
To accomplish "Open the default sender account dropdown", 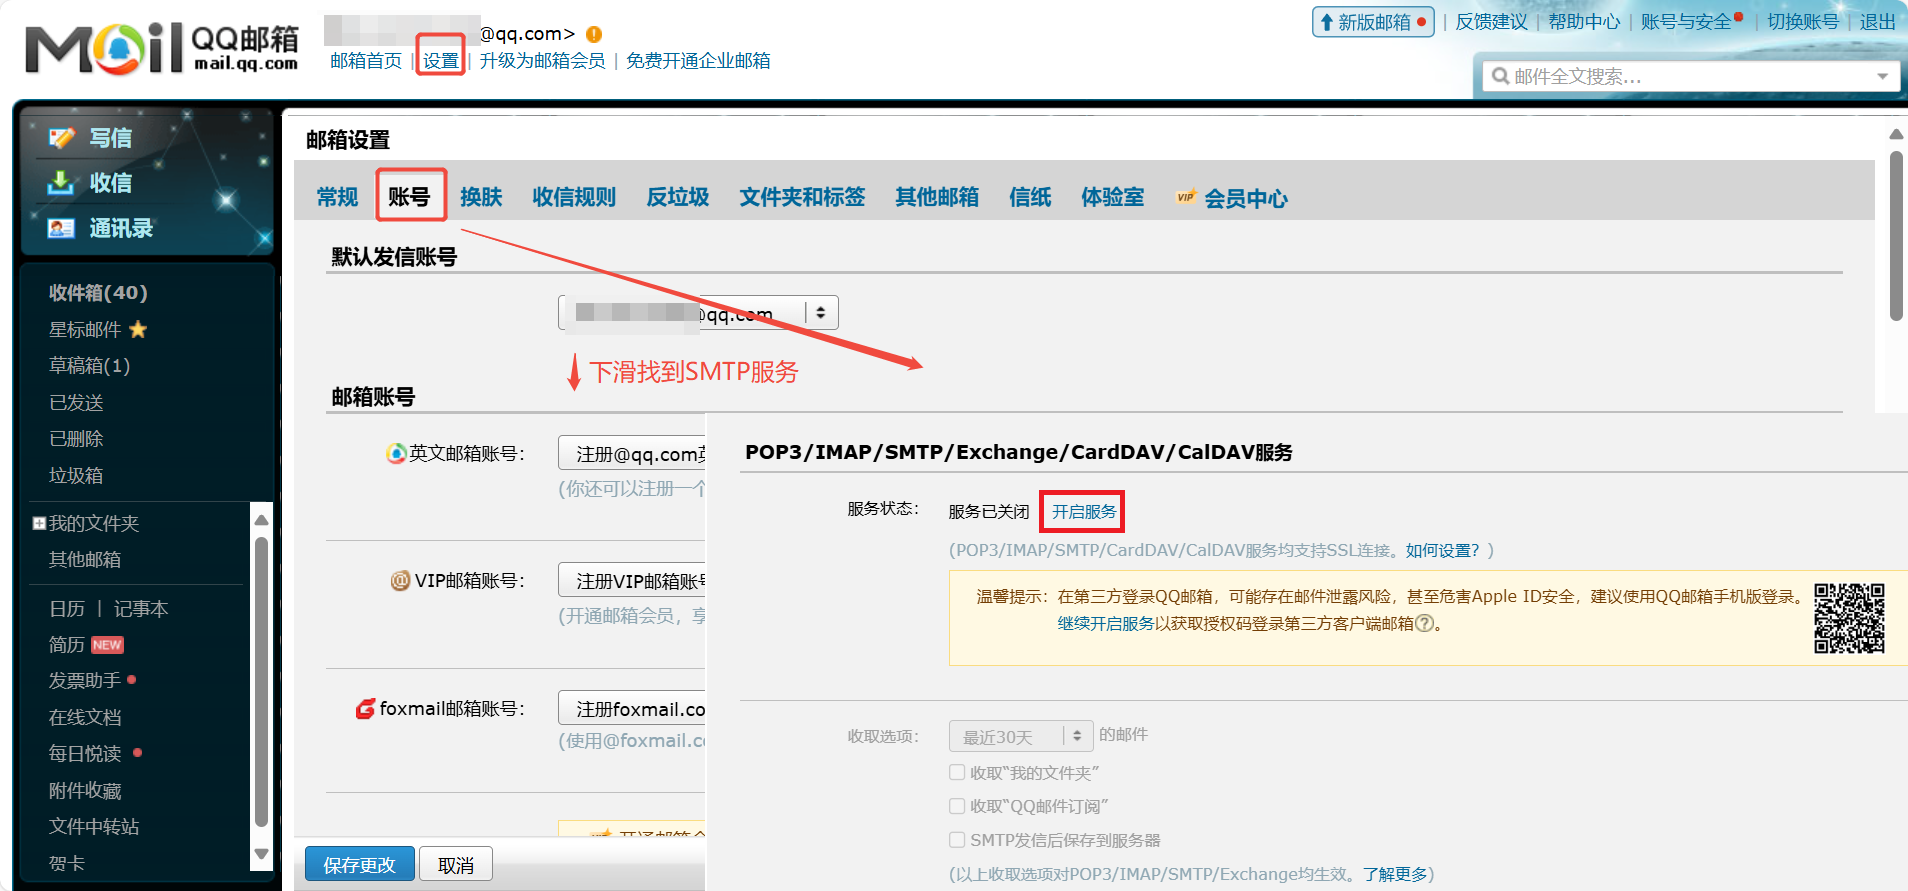I will pyautogui.click(x=698, y=313).
